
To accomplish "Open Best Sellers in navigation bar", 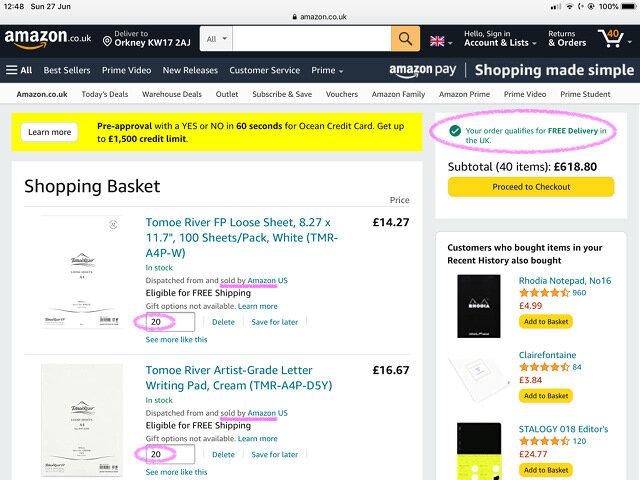I will click(x=69, y=70).
